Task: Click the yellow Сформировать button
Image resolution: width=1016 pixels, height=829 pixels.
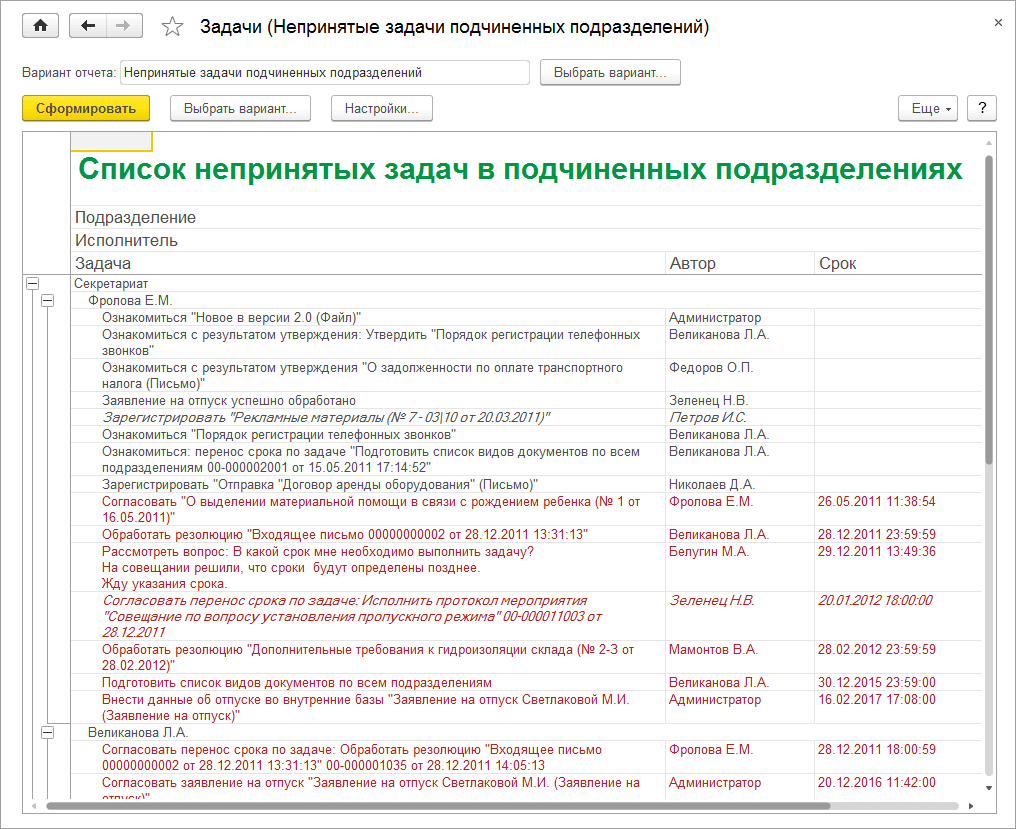Action: 86,108
